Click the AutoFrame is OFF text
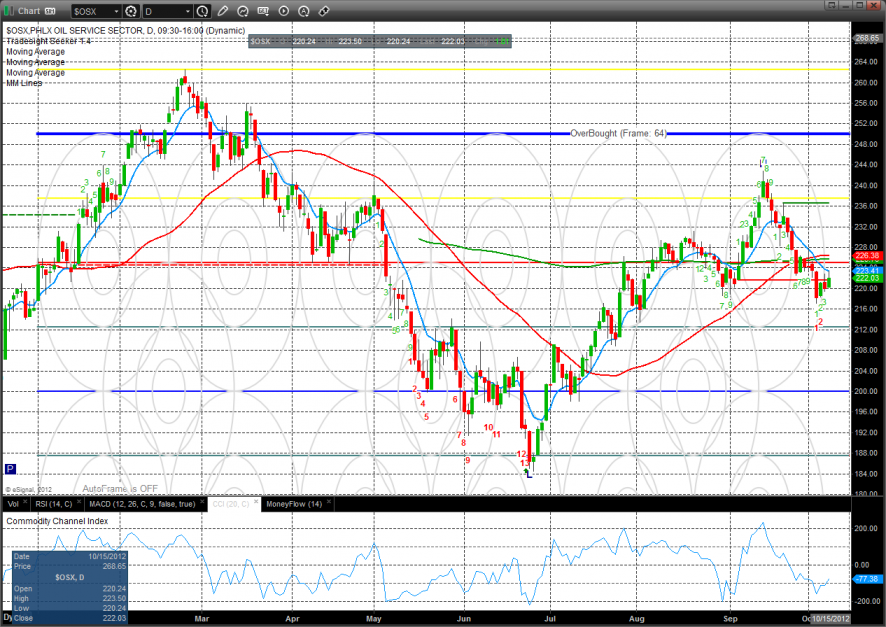This screenshot has height=627, width=886. coord(120,489)
